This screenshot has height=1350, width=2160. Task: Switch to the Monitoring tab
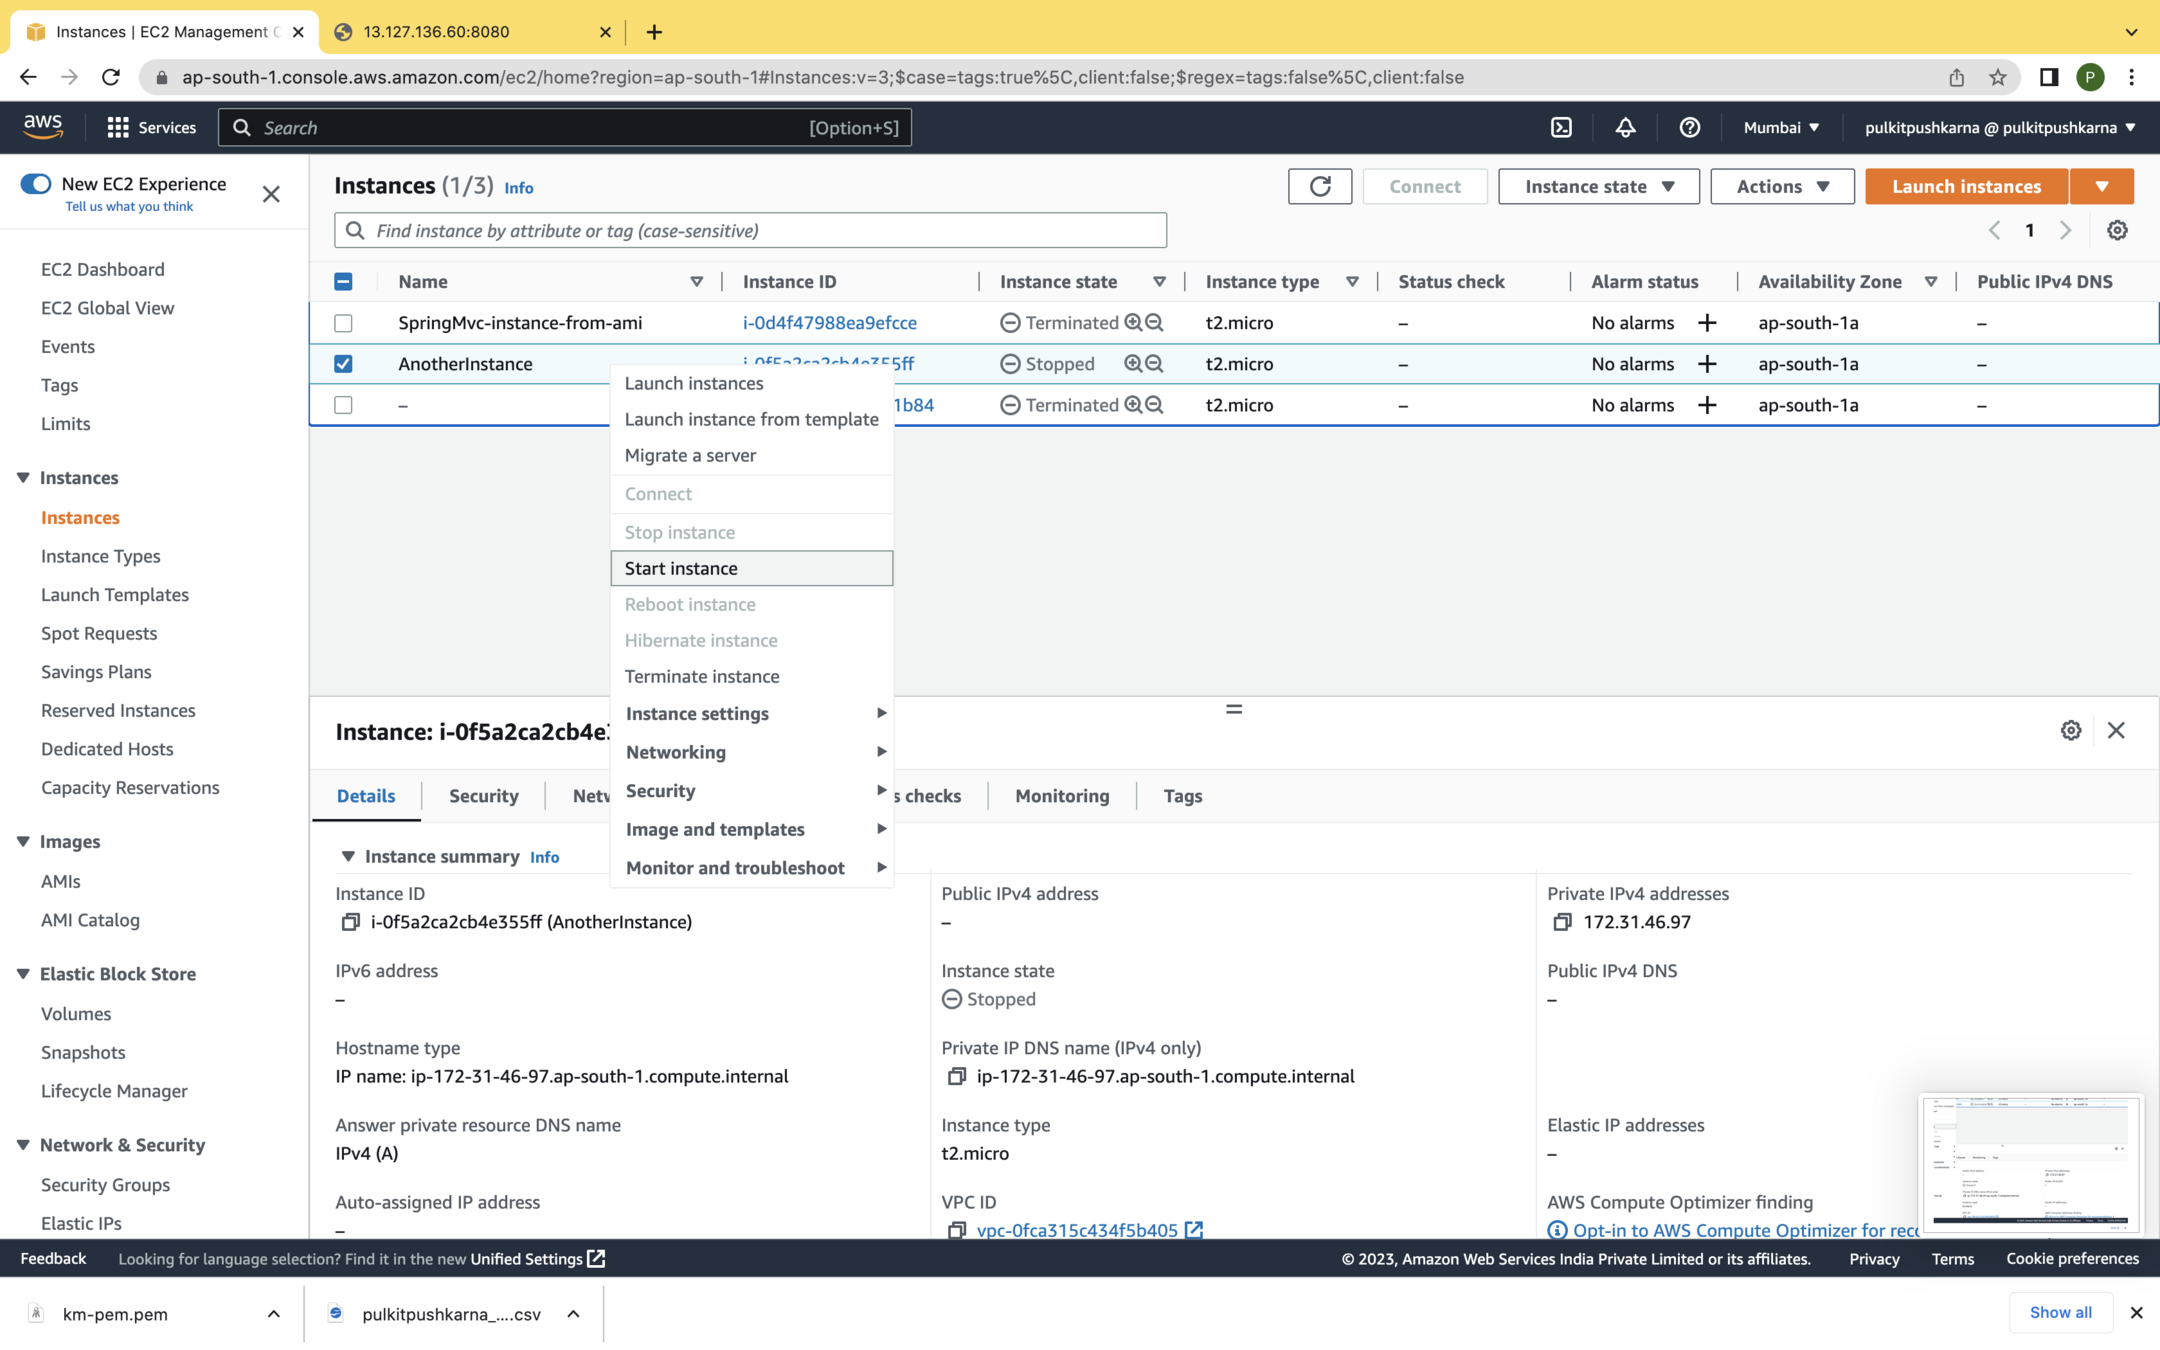(1061, 796)
